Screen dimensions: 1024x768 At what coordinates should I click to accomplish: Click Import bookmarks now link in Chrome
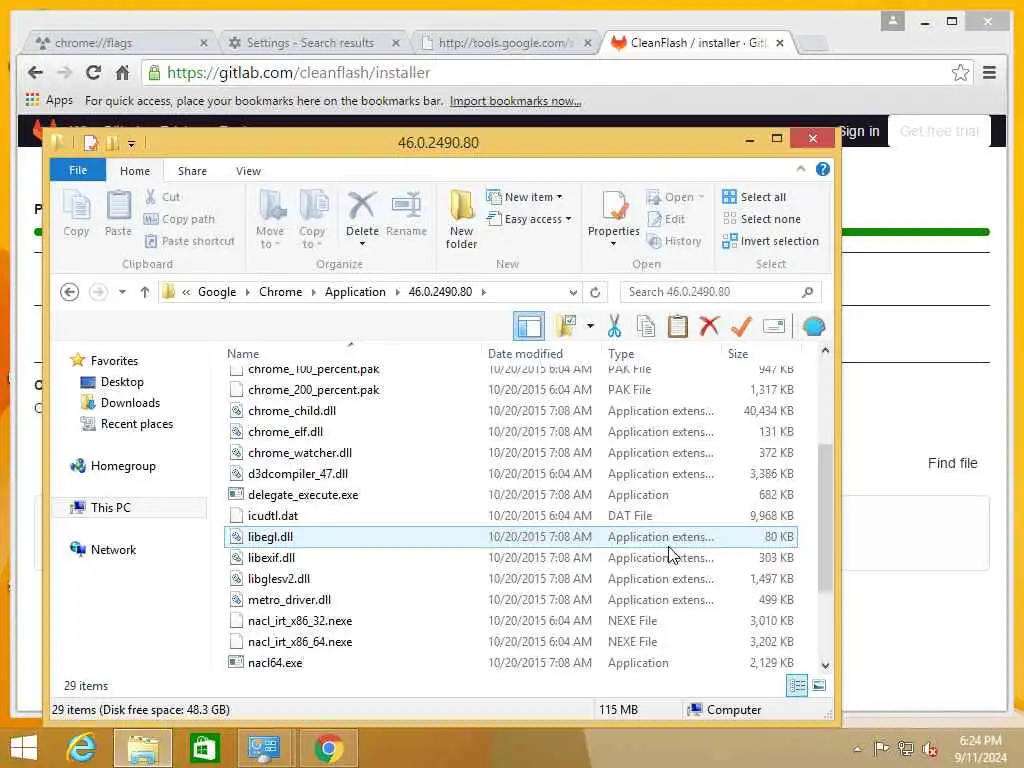click(515, 101)
